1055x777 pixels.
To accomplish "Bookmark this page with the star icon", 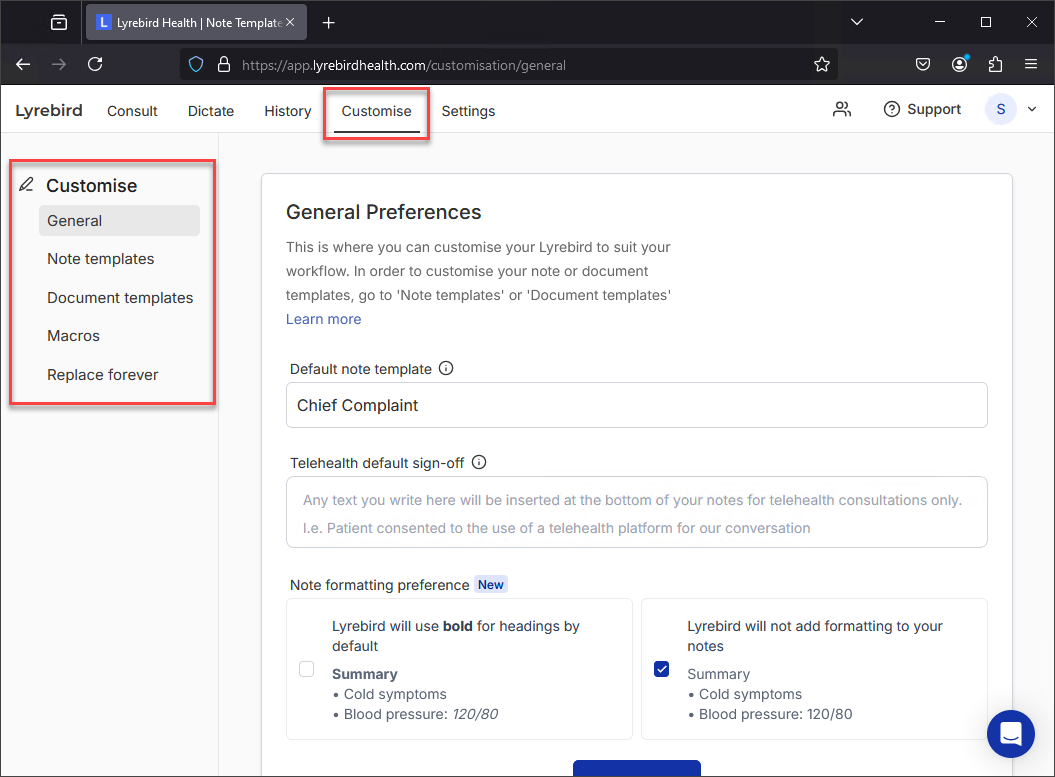I will tap(822, 65).
